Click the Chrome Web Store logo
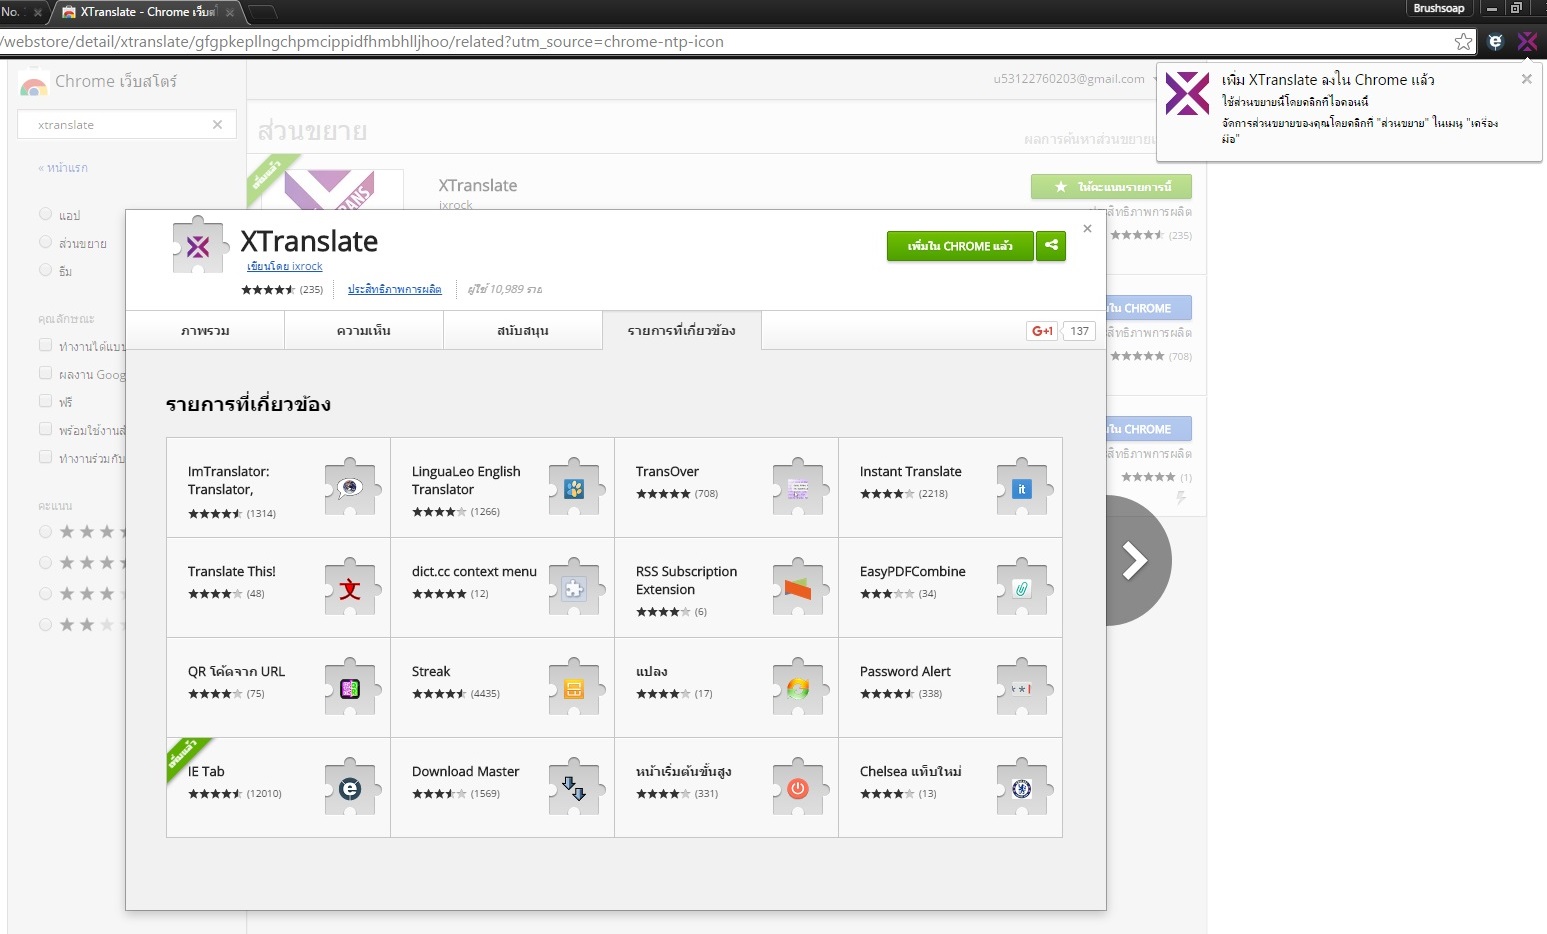This screenshot has width=1547, height=934. click(x=34, y=84)
